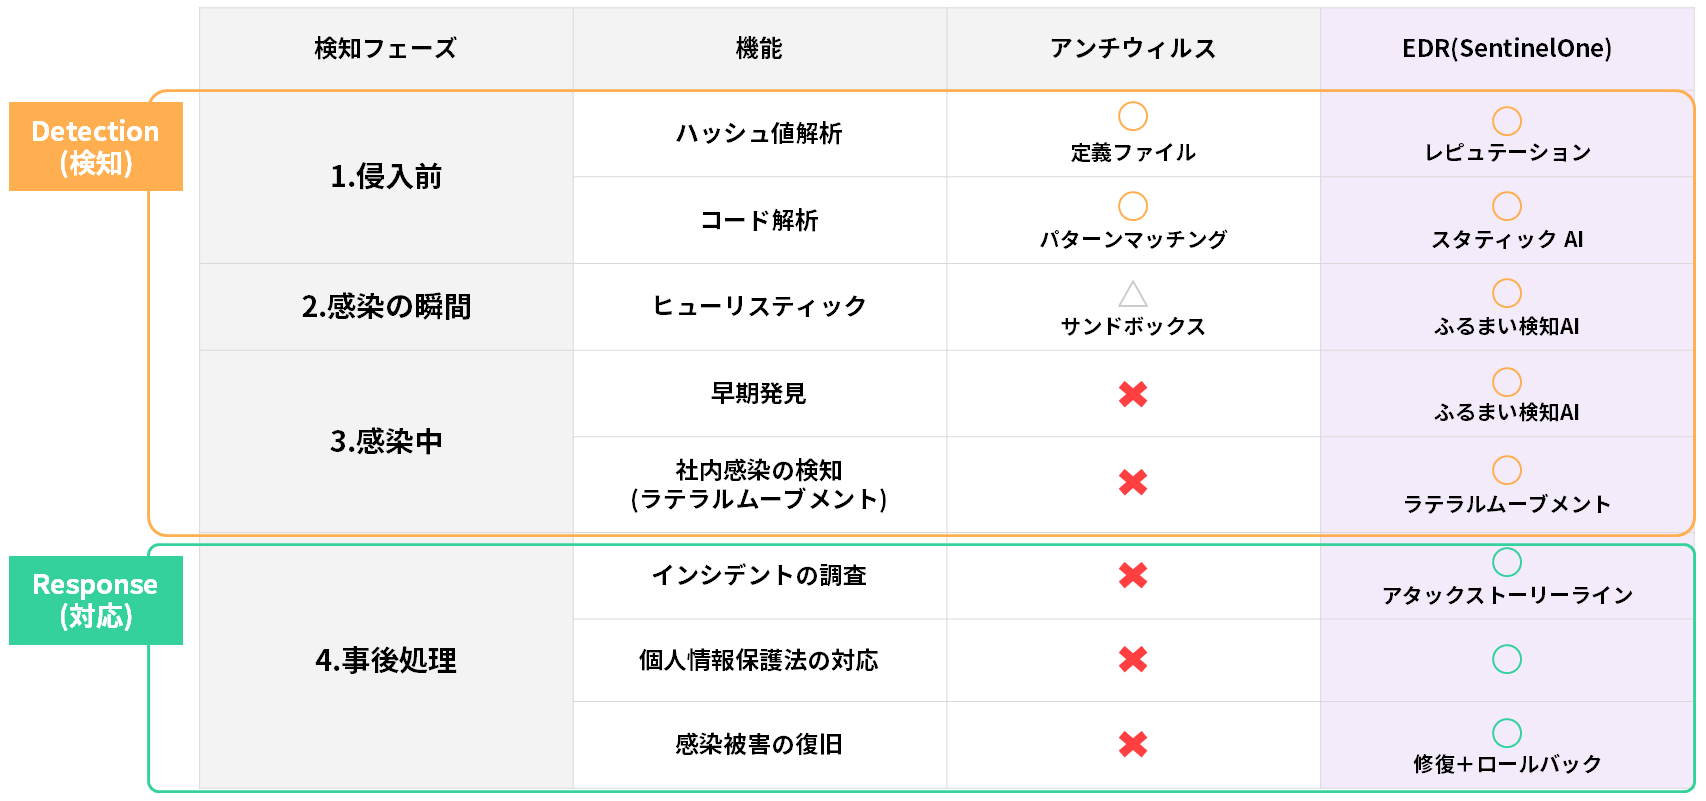Viewport: 1706px width, 801px height.
Task: Click the 4.事後処理 phase cell
Action: pos(386,660)
